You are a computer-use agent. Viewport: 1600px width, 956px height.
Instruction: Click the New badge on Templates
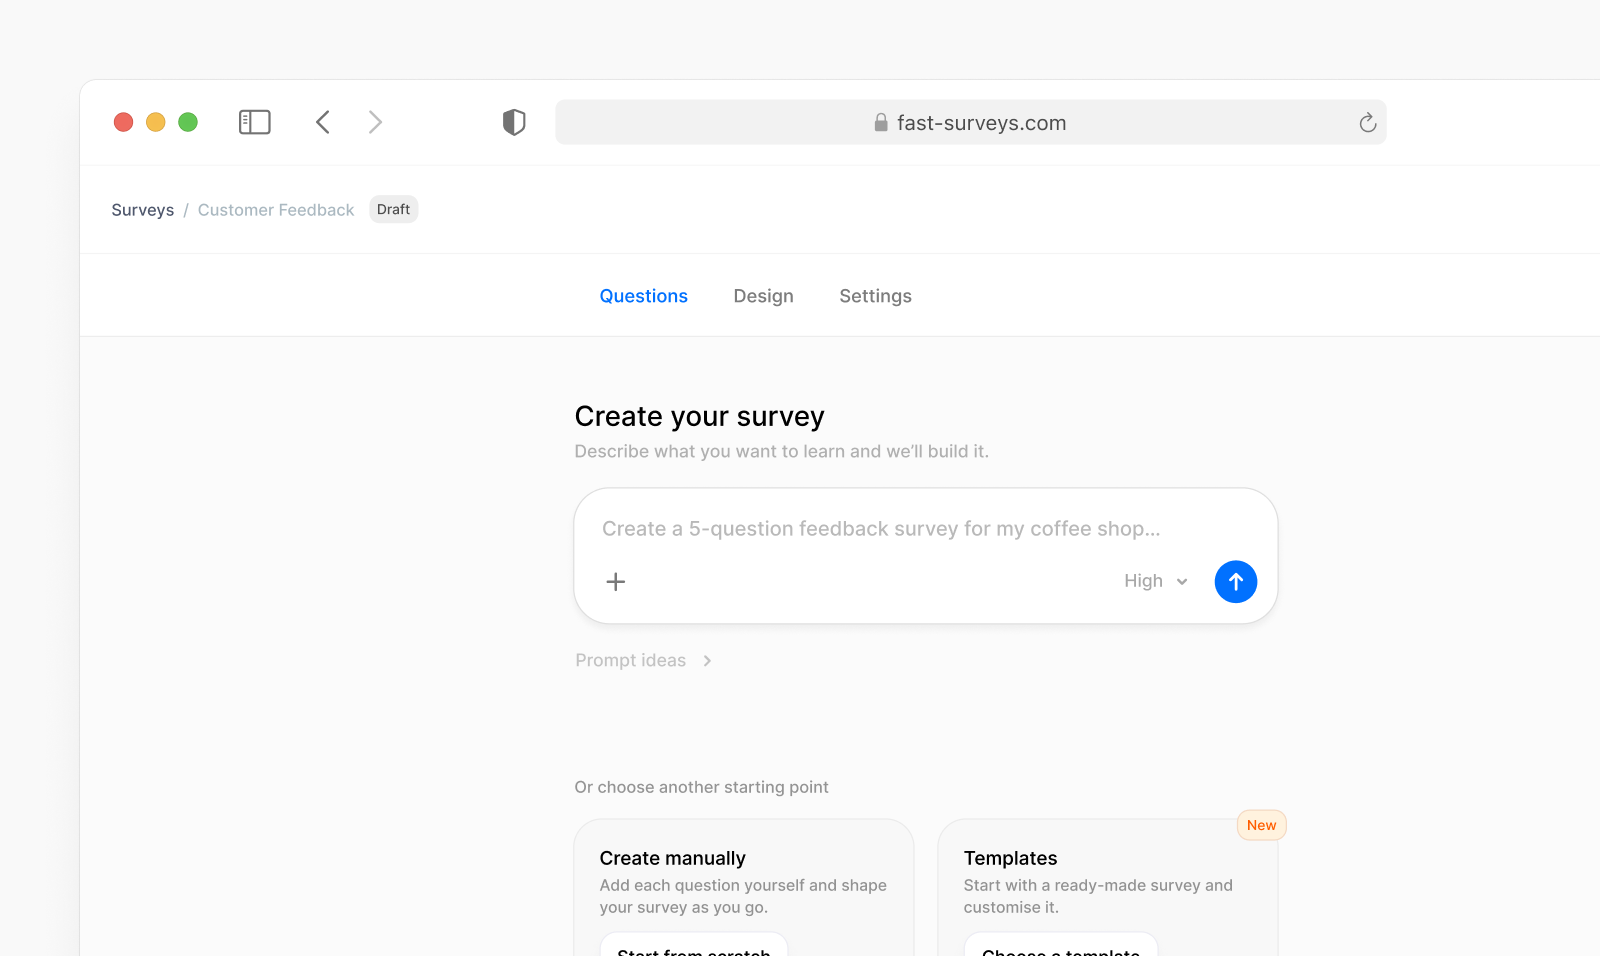coord(1262,825)
